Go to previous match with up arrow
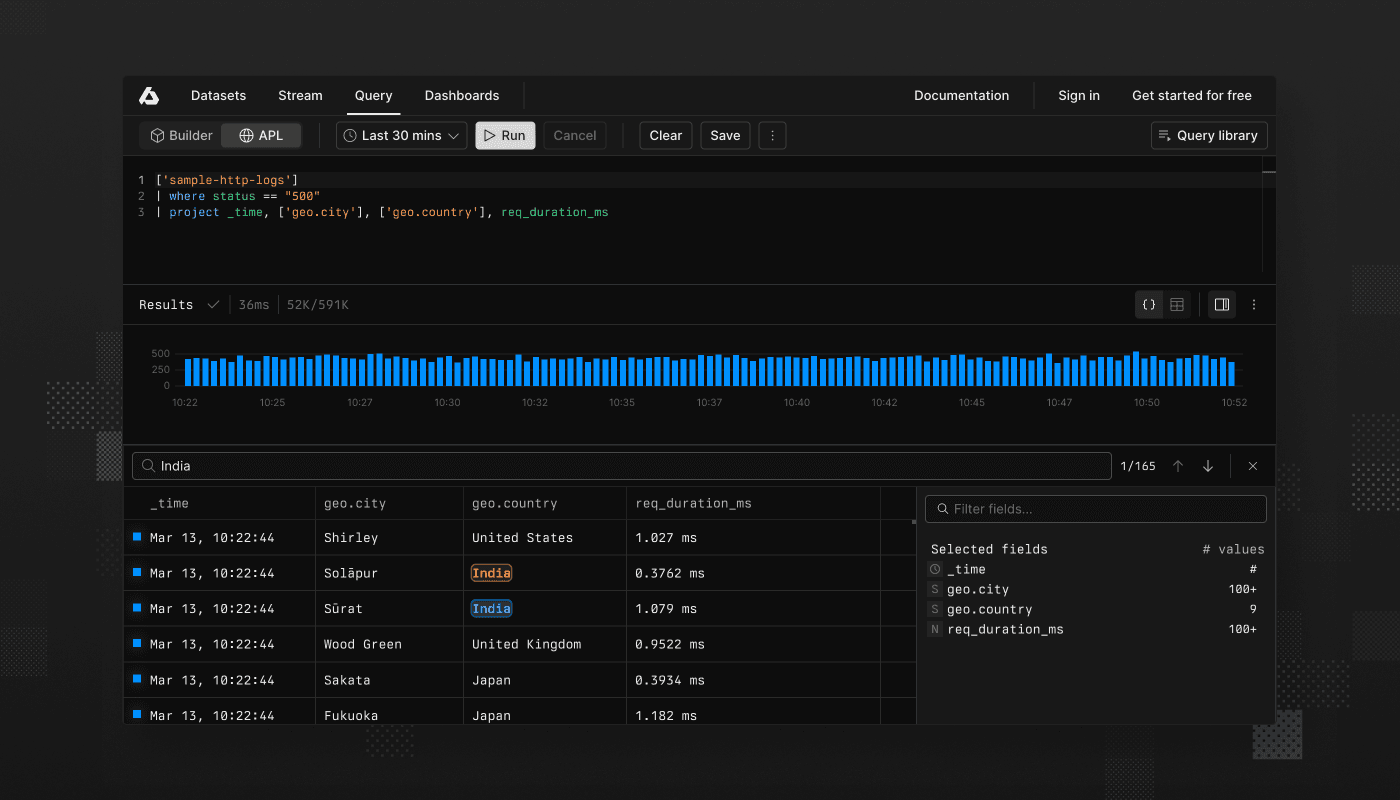 pyautogui.click(x=1178, y=465)
